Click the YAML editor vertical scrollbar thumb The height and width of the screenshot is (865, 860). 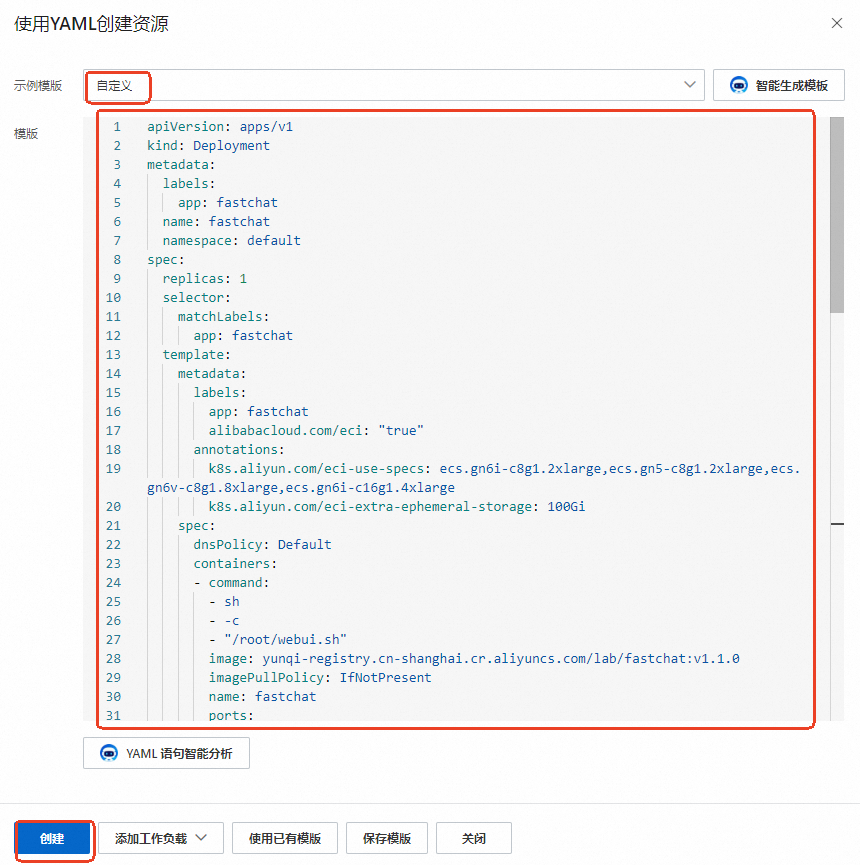[x=837, y=215]
